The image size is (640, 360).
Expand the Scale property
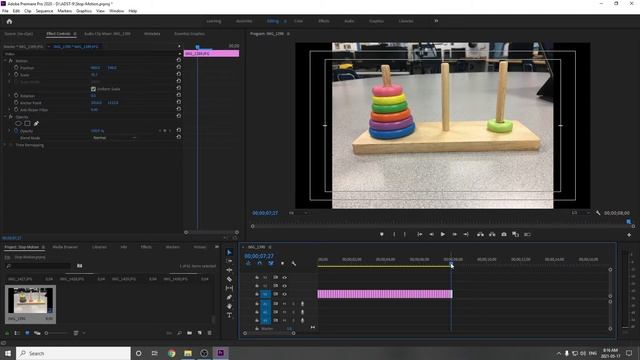coord(9,75)
